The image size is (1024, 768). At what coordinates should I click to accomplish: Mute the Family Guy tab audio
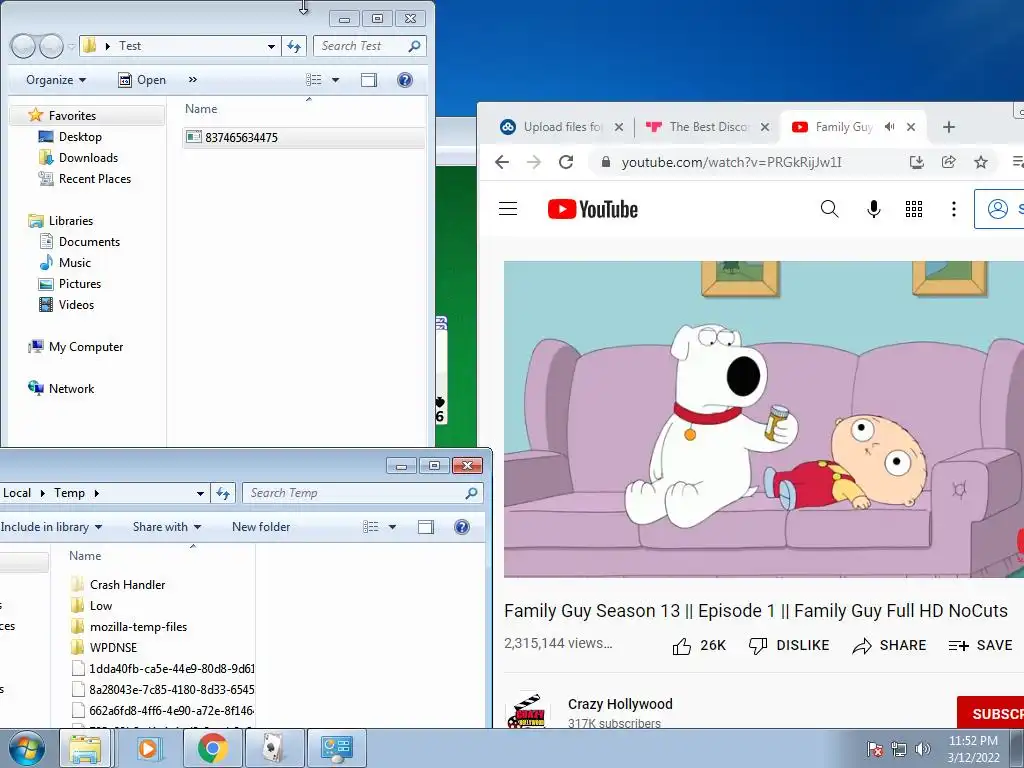[x=889, y=127]
